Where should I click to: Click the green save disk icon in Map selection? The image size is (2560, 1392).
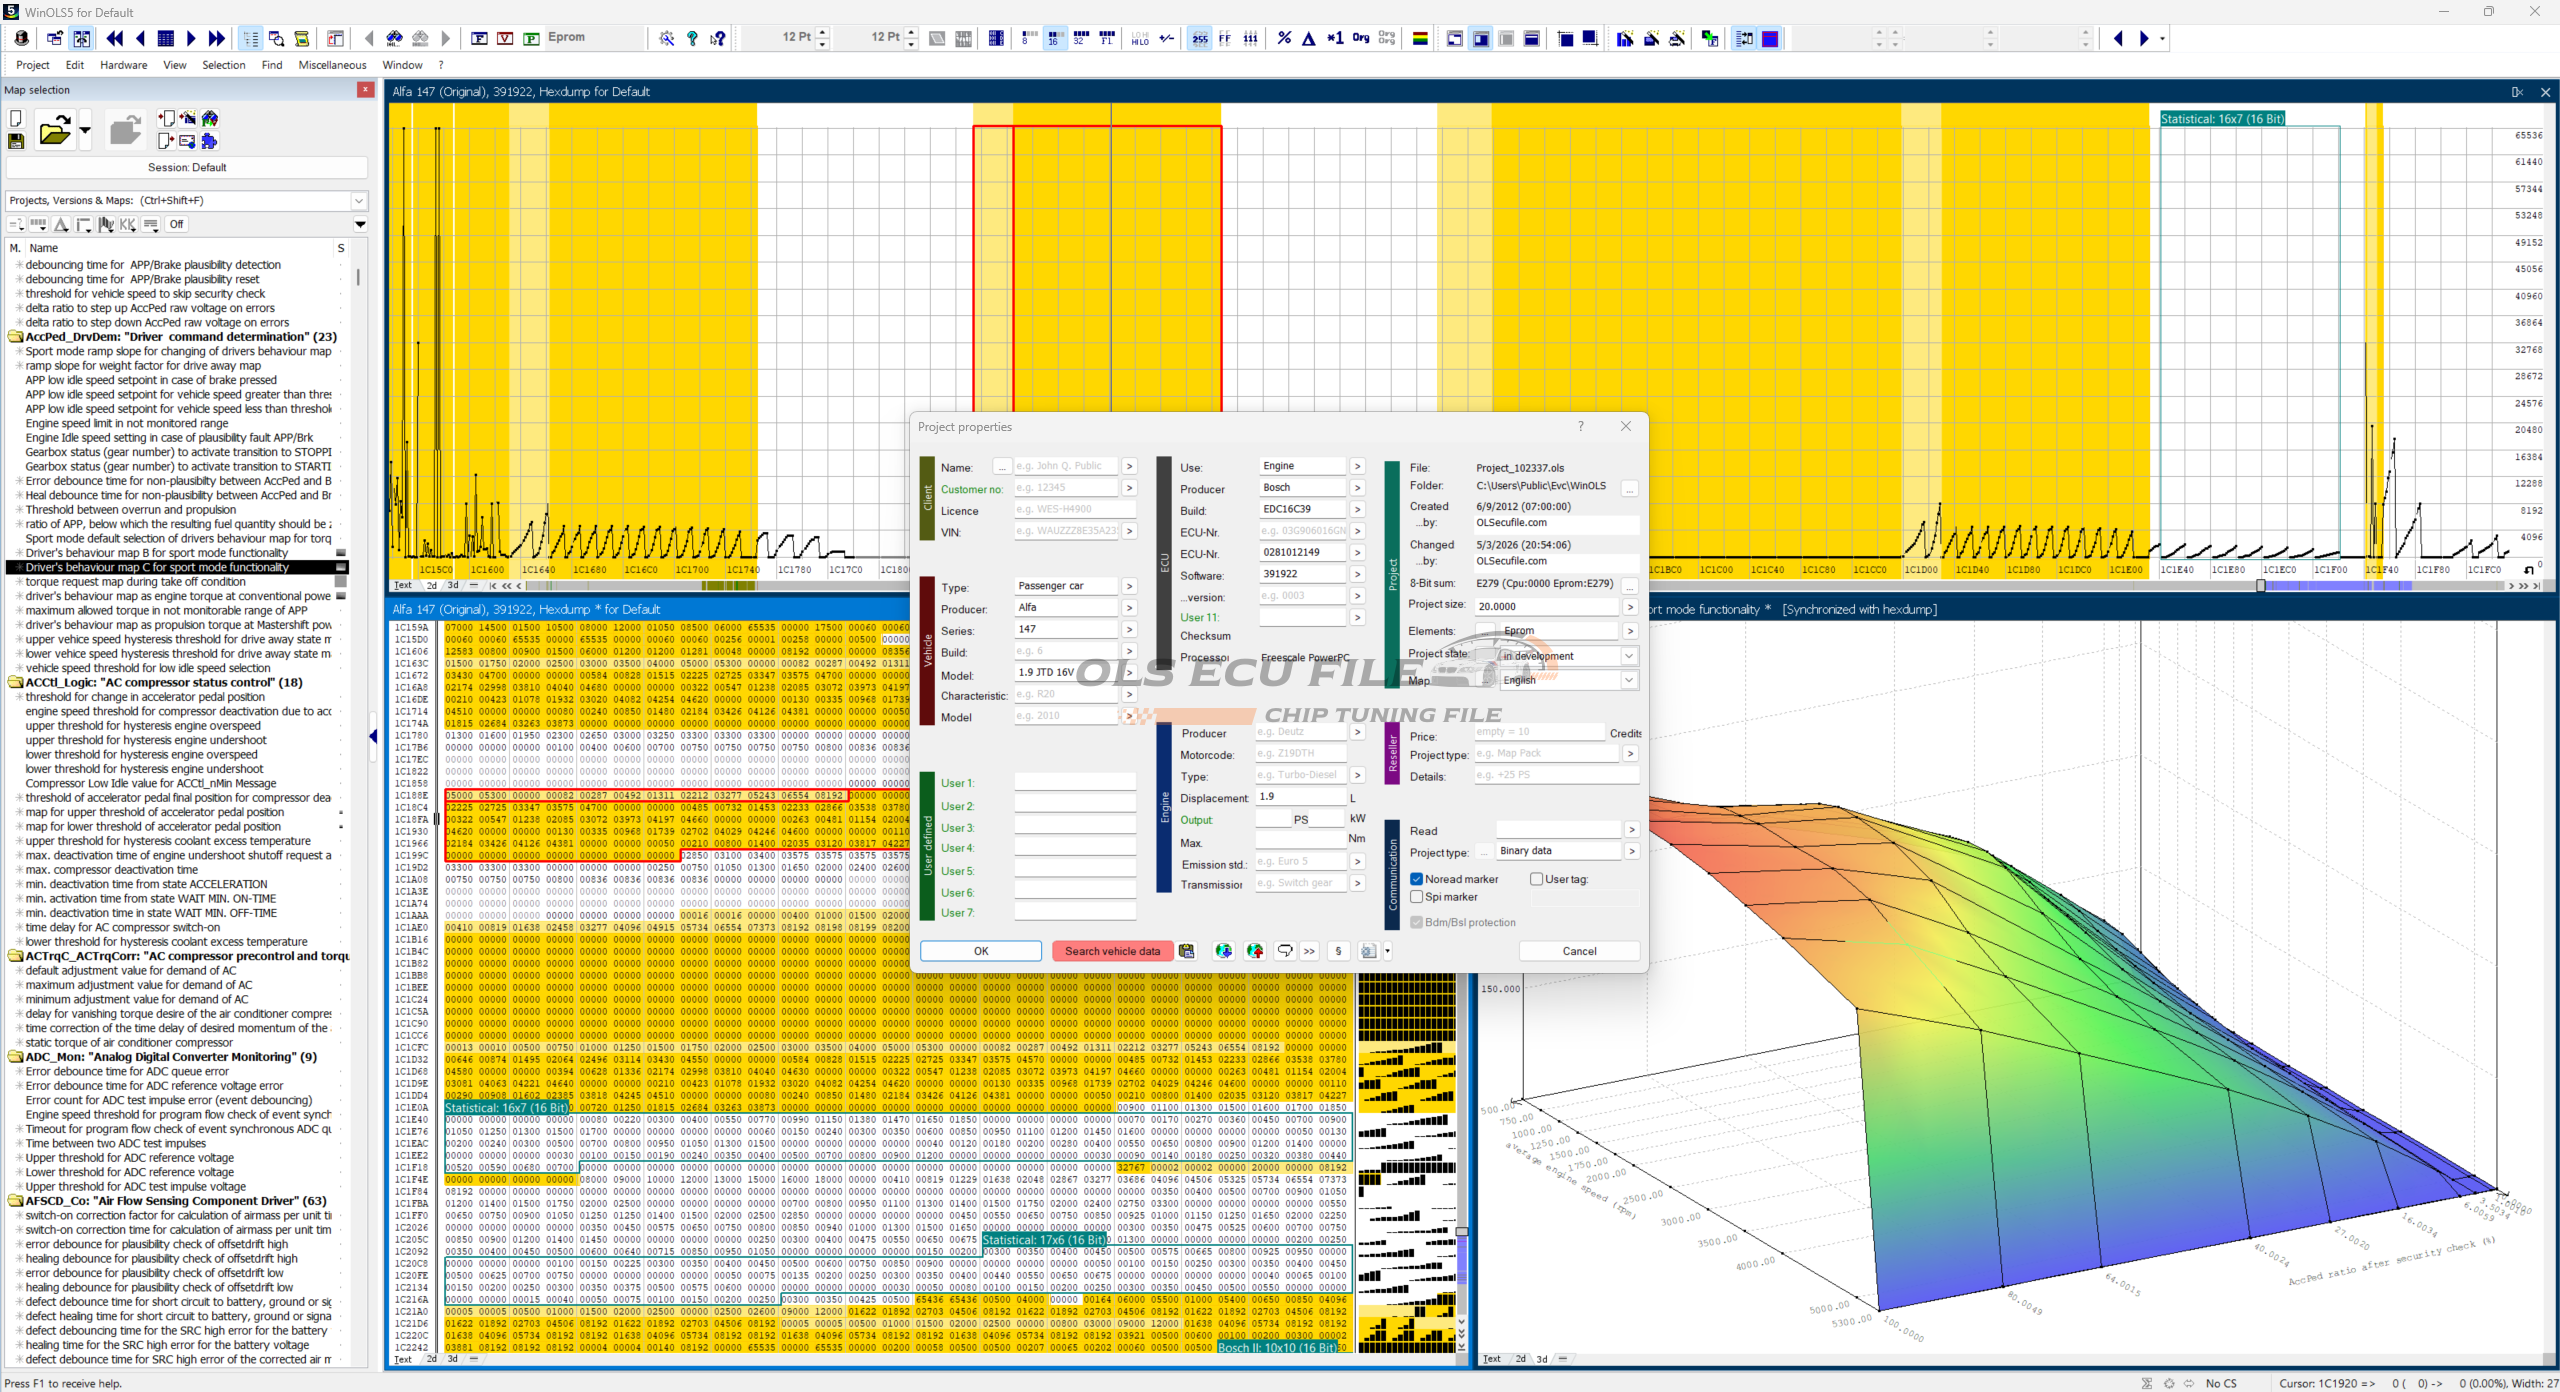tap(16, 141)
